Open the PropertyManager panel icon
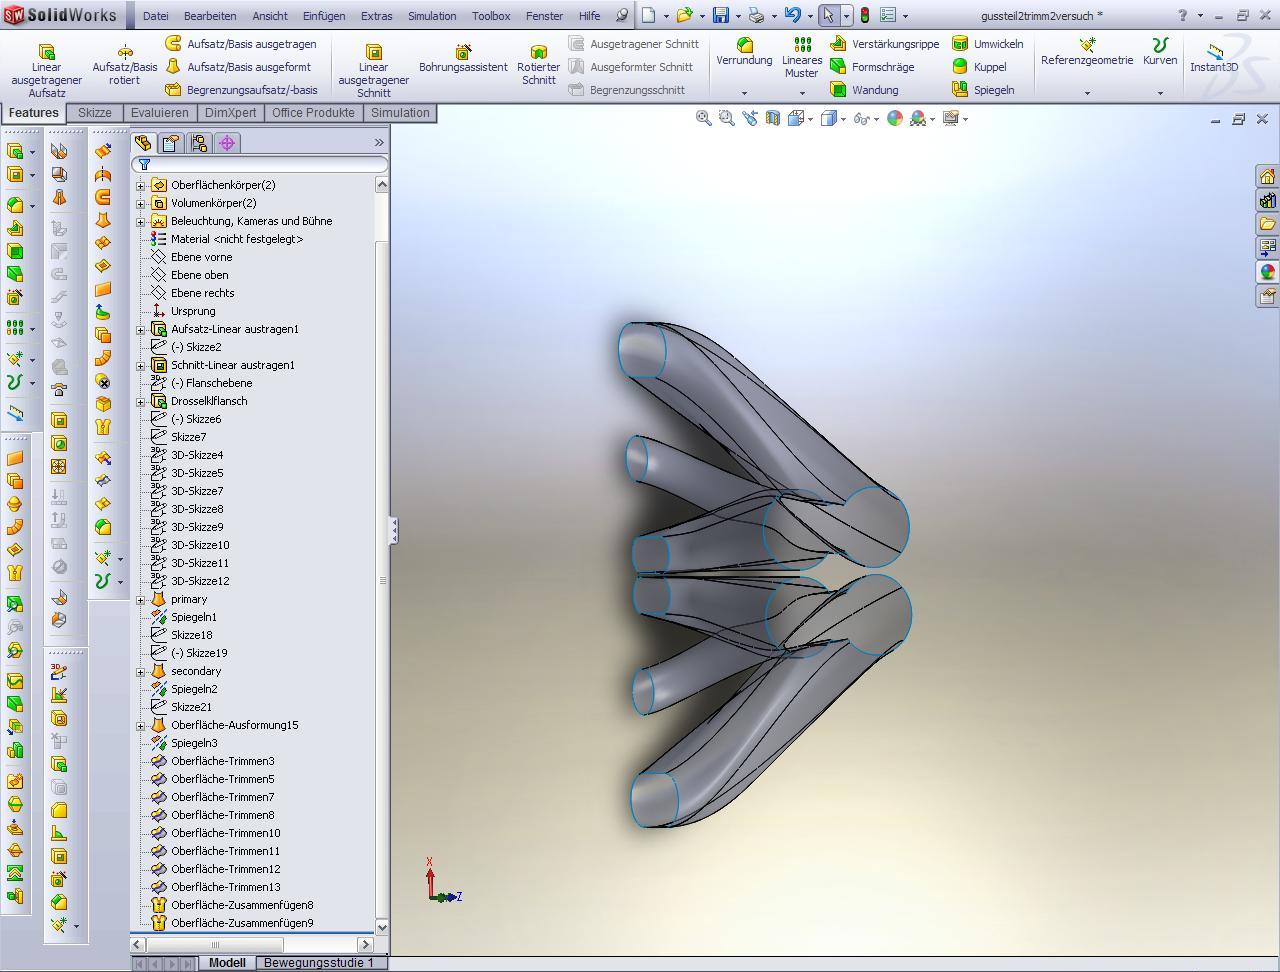The image size is (1280, 972). tap(171, 143)
